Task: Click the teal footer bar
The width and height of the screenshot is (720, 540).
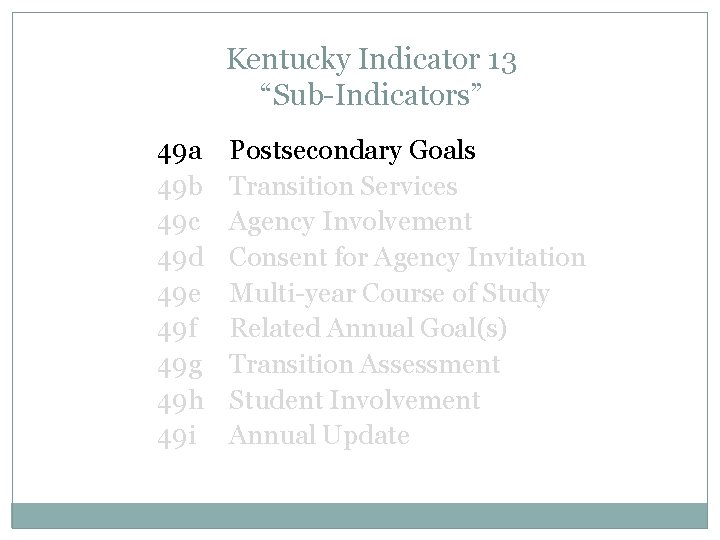Action: pos(359,514)
